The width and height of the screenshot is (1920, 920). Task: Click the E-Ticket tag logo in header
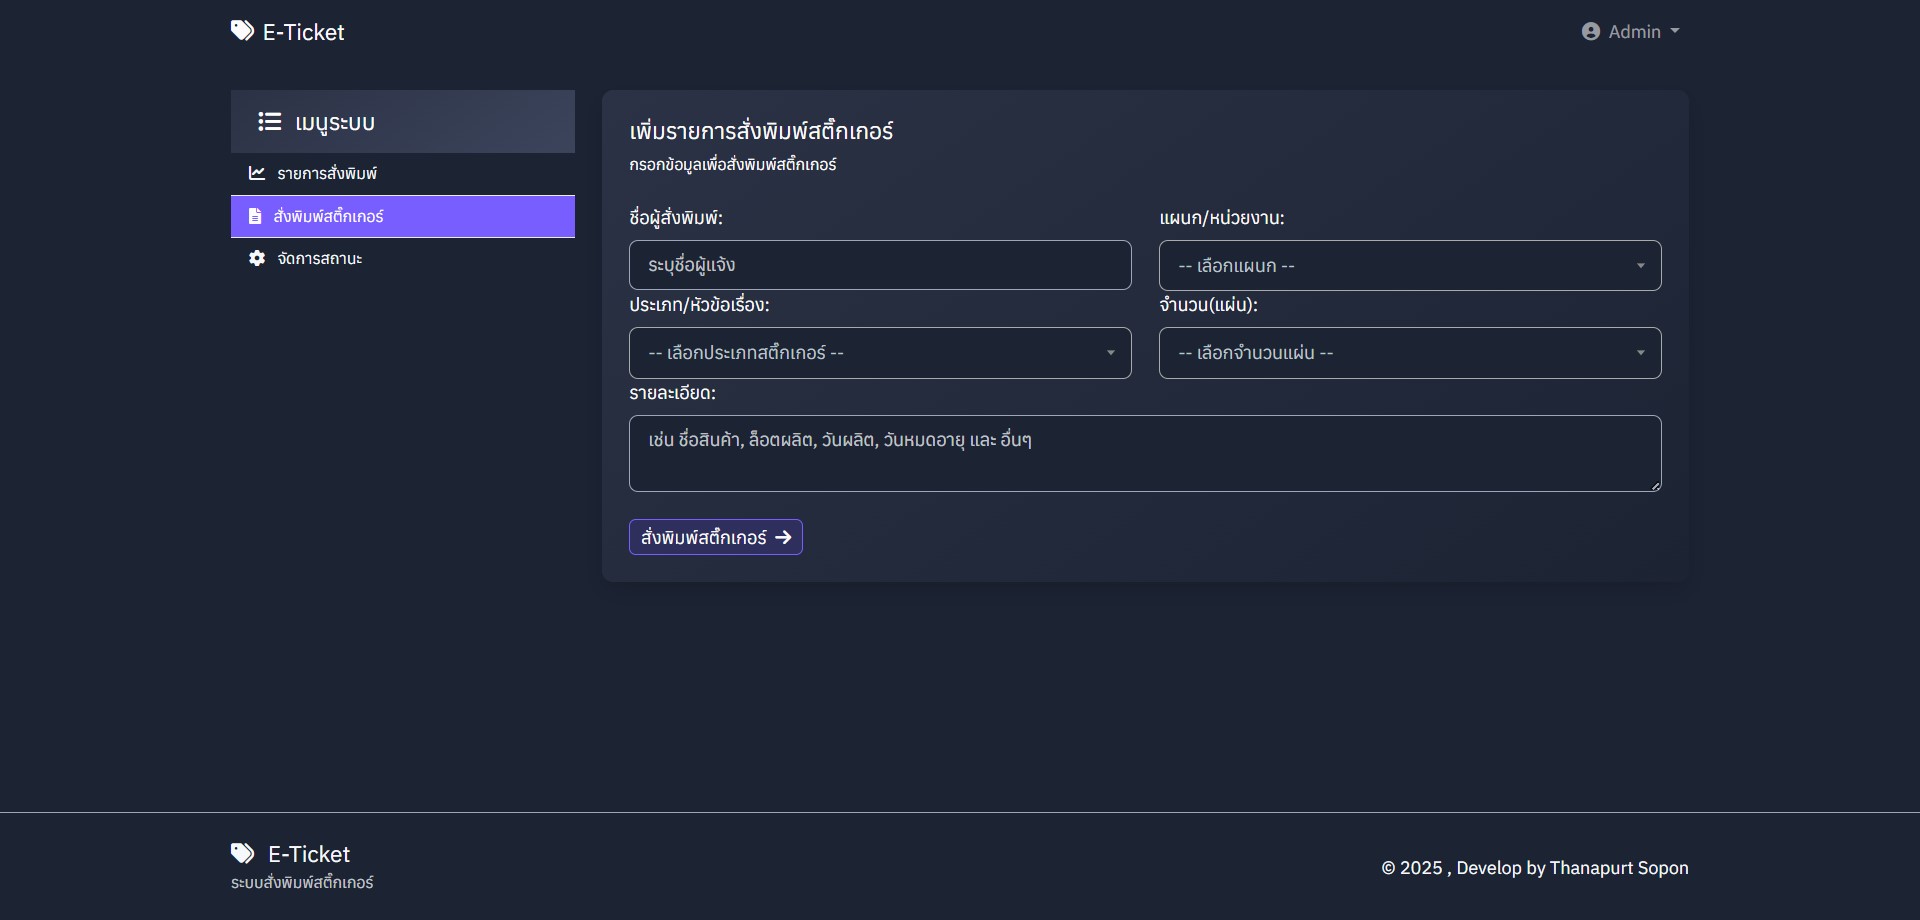pyautogui.click(x=242, y=31)
